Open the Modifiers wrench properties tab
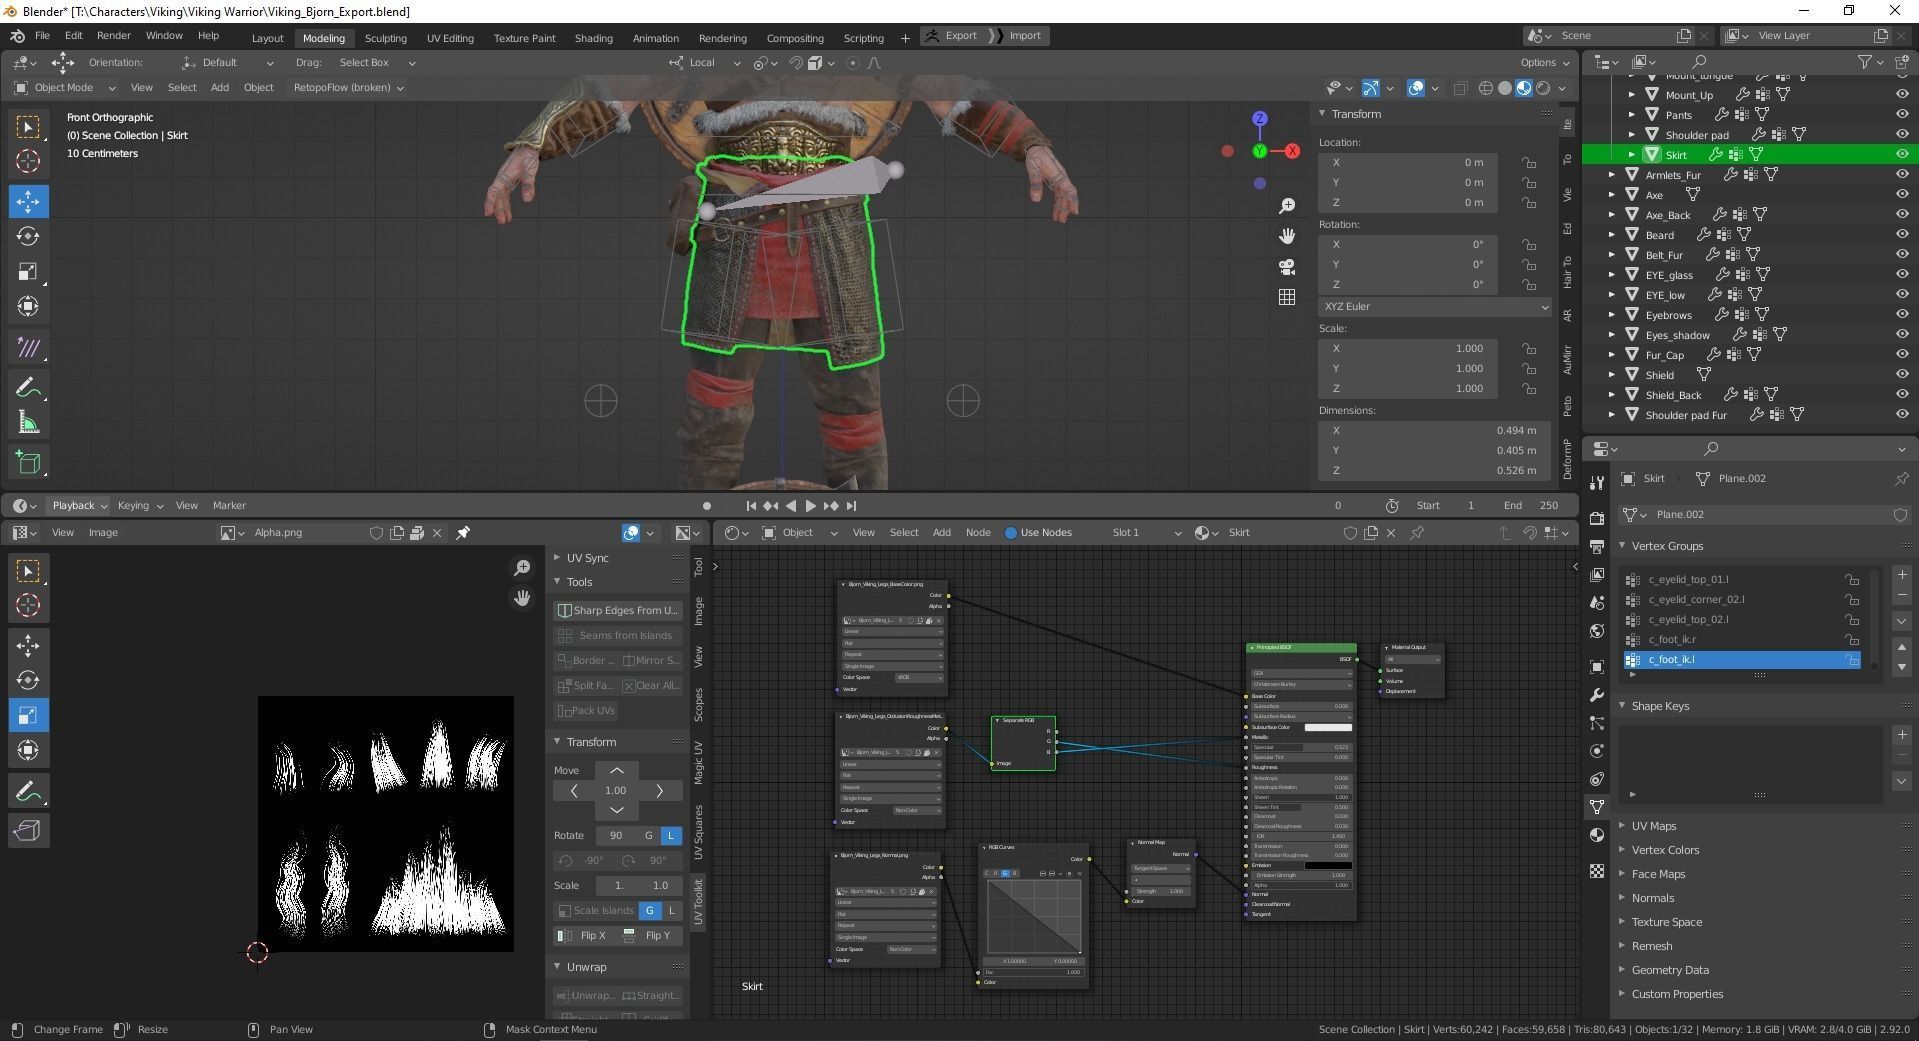The image size is (1919, 1041). 1597,695
